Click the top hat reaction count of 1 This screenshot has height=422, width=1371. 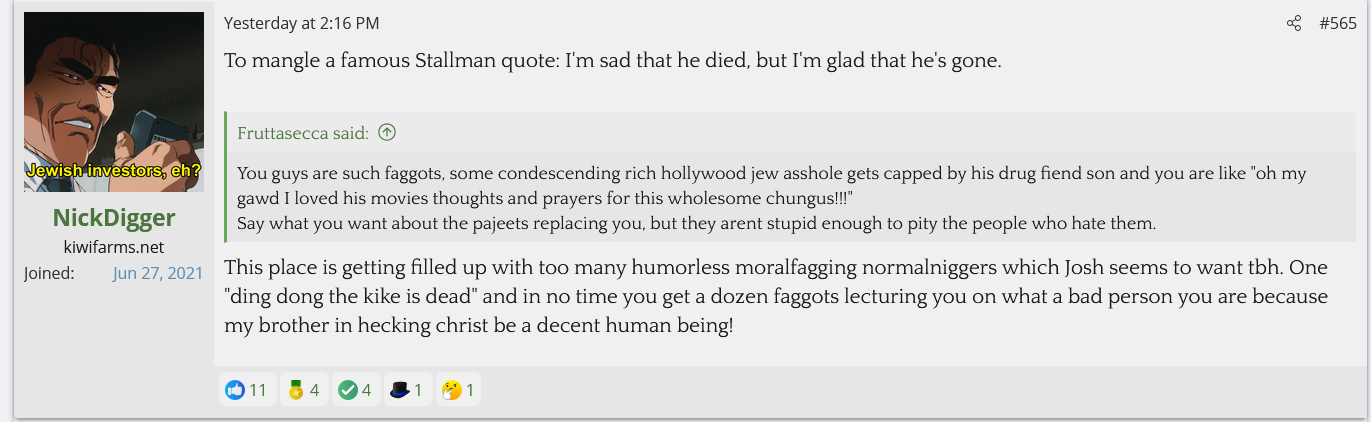coord(418,390)
